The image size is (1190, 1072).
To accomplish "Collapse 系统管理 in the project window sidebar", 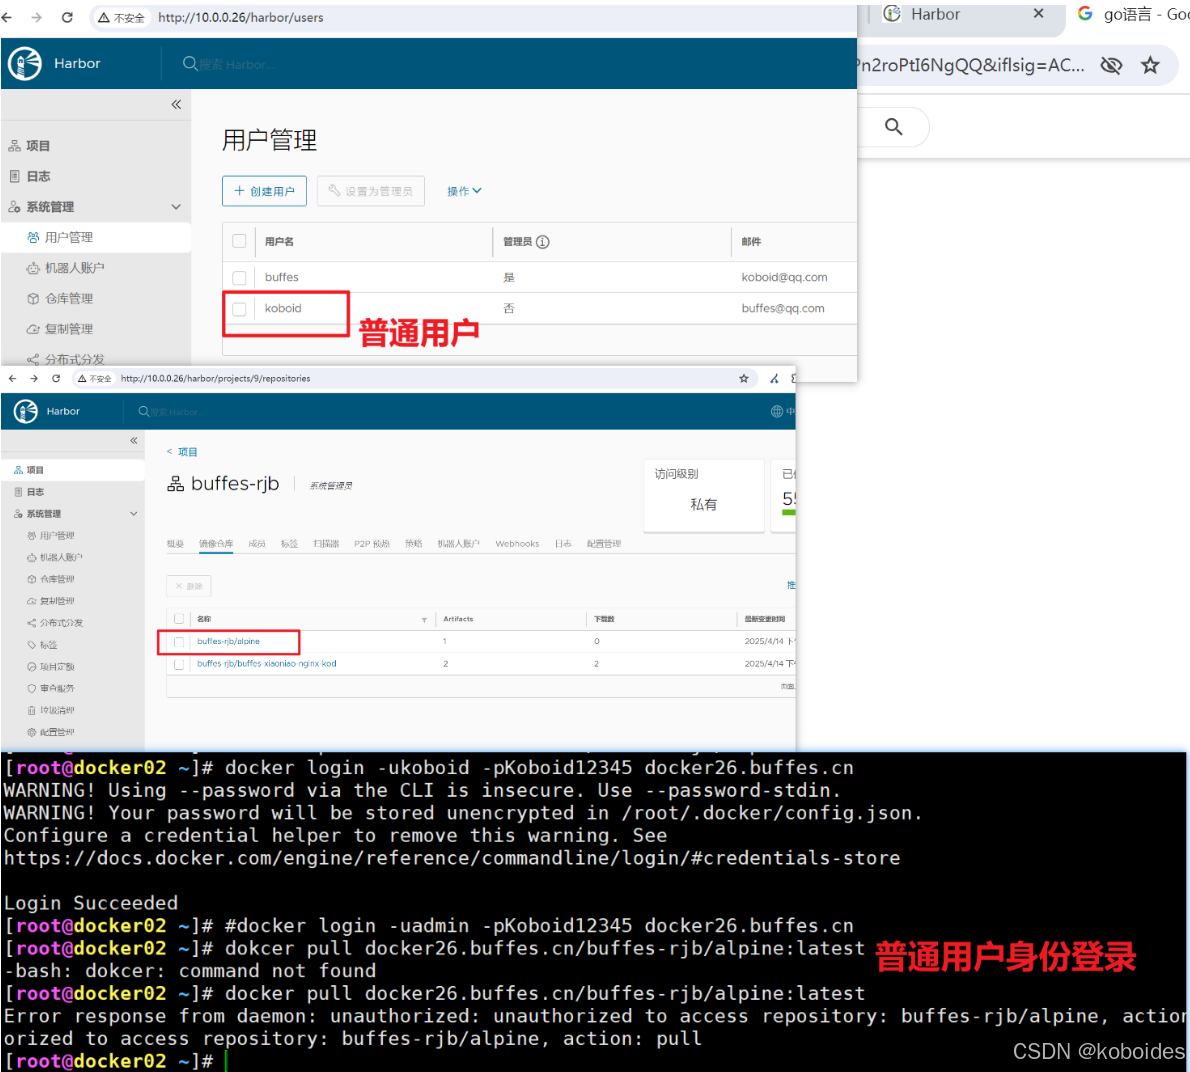I will point(134,514).
